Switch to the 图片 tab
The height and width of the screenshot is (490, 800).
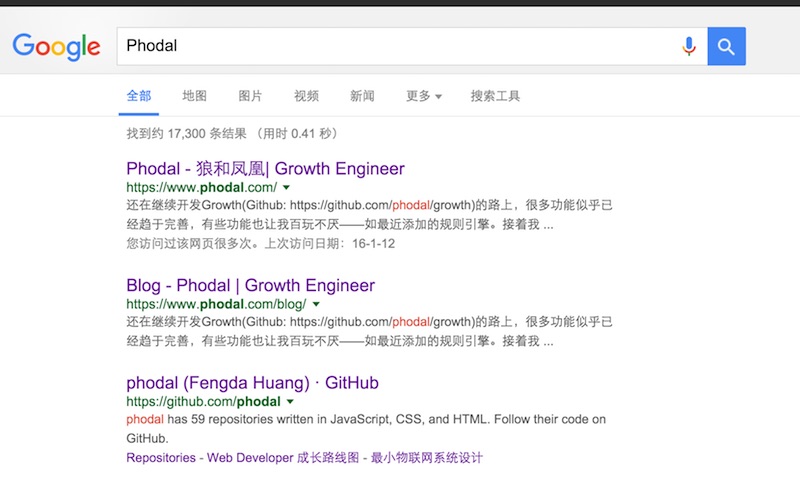tap(251, 96)
